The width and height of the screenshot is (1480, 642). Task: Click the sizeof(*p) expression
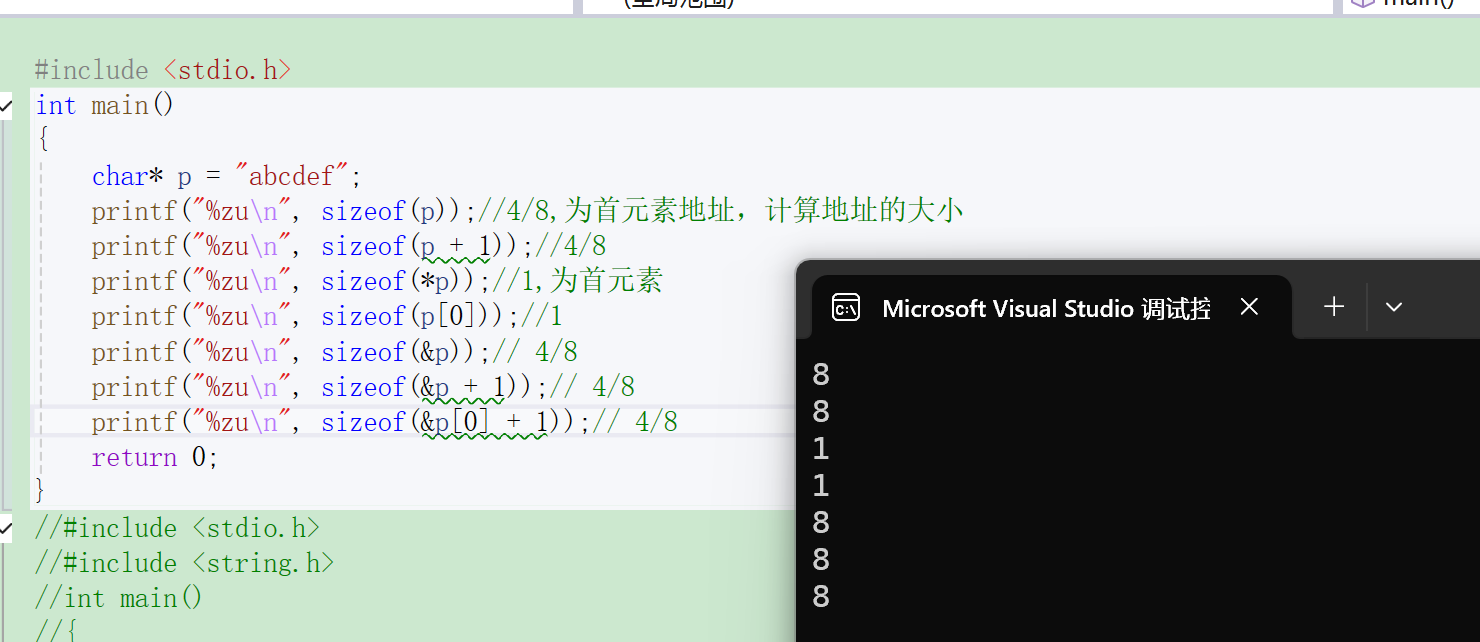click(x=398, y=281)
